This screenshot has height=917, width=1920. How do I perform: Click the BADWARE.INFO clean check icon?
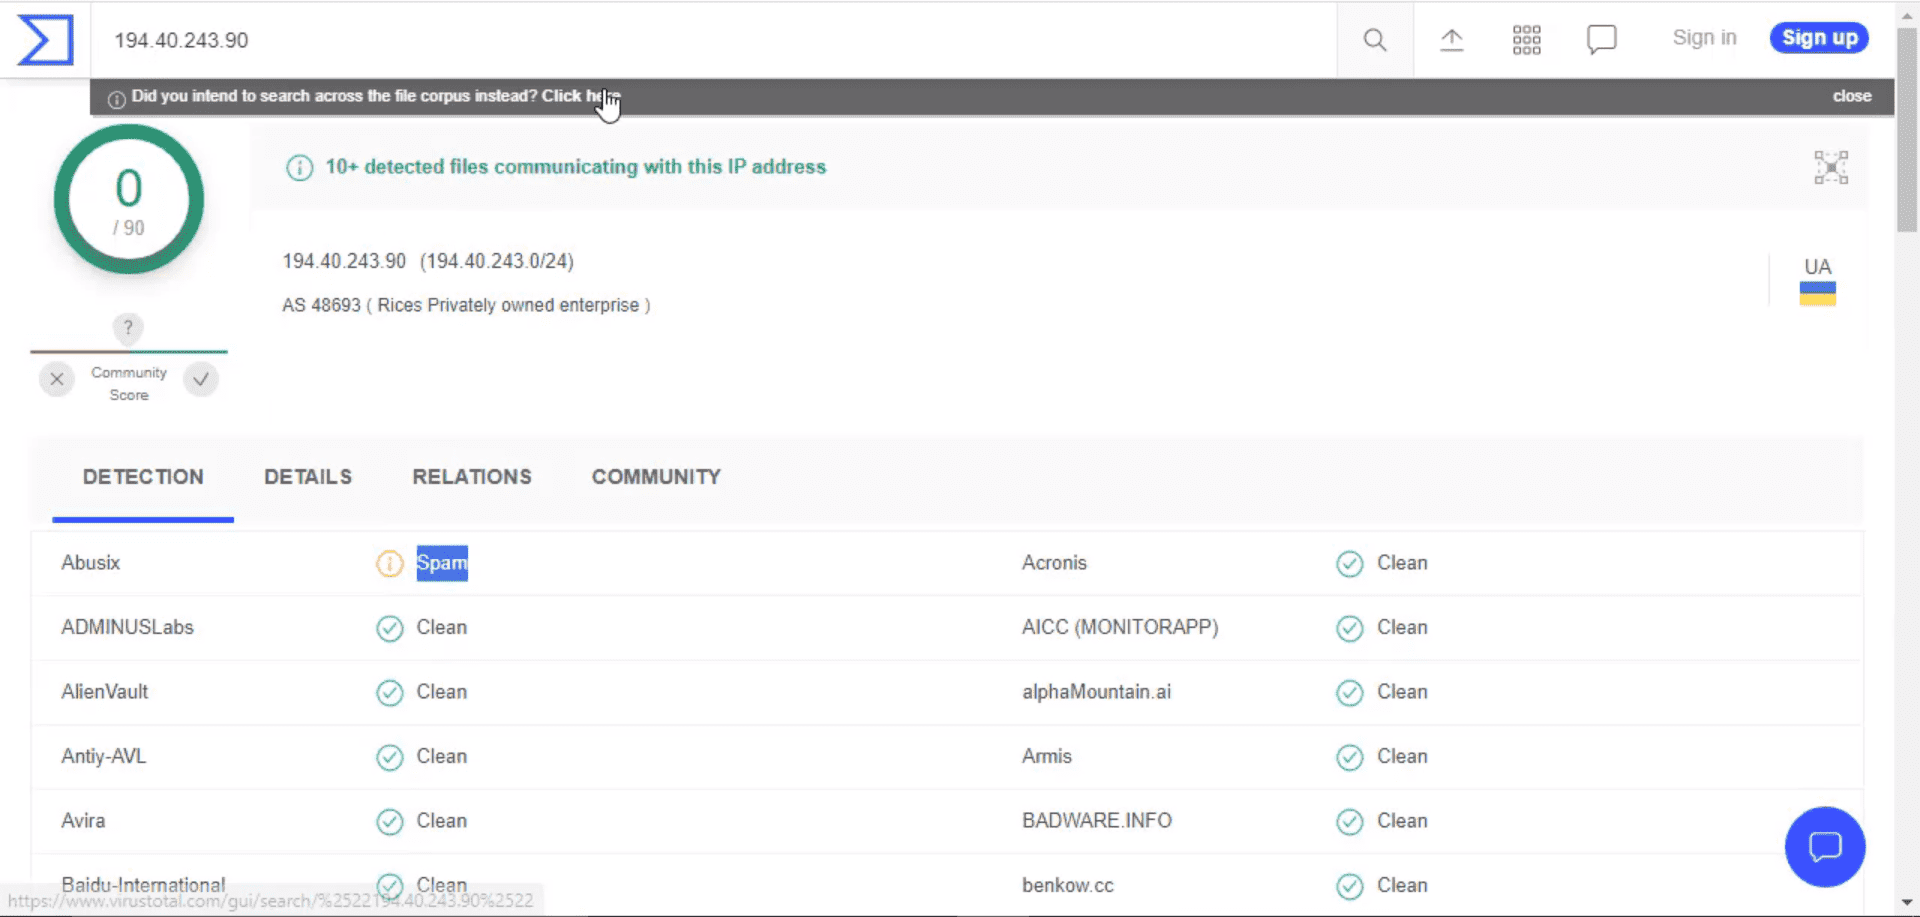(1349, 821)
